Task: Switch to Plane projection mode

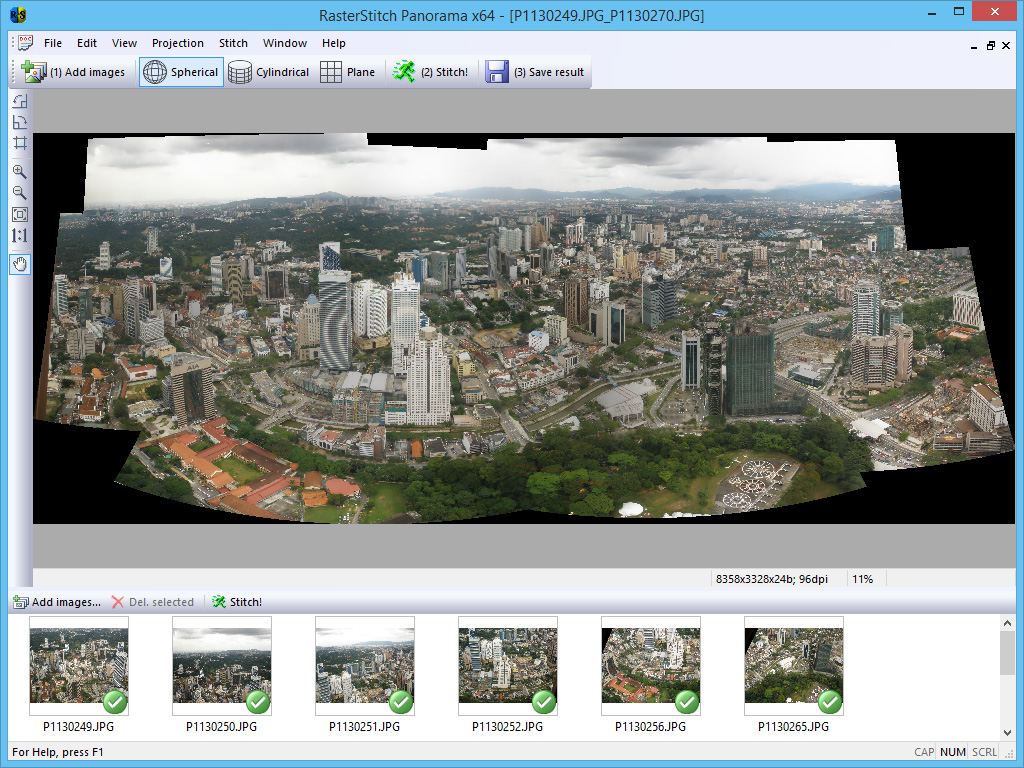Action: [x=347, y=72]
